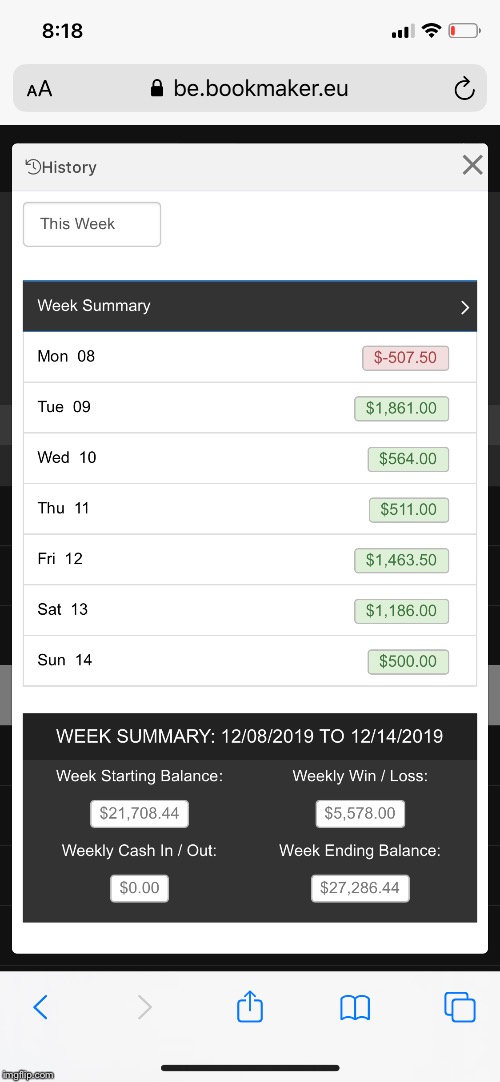Tap the Safari reload page icon
Image resolution: width=500 pixels, height=1082 pixels.
click(464, 88)
